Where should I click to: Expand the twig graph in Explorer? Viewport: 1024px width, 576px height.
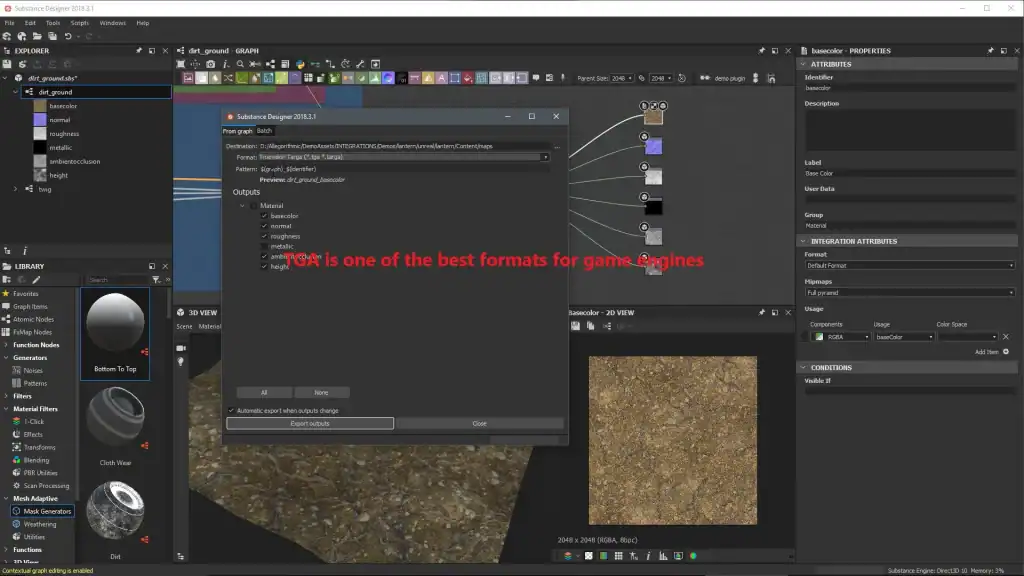coord(16,189)
